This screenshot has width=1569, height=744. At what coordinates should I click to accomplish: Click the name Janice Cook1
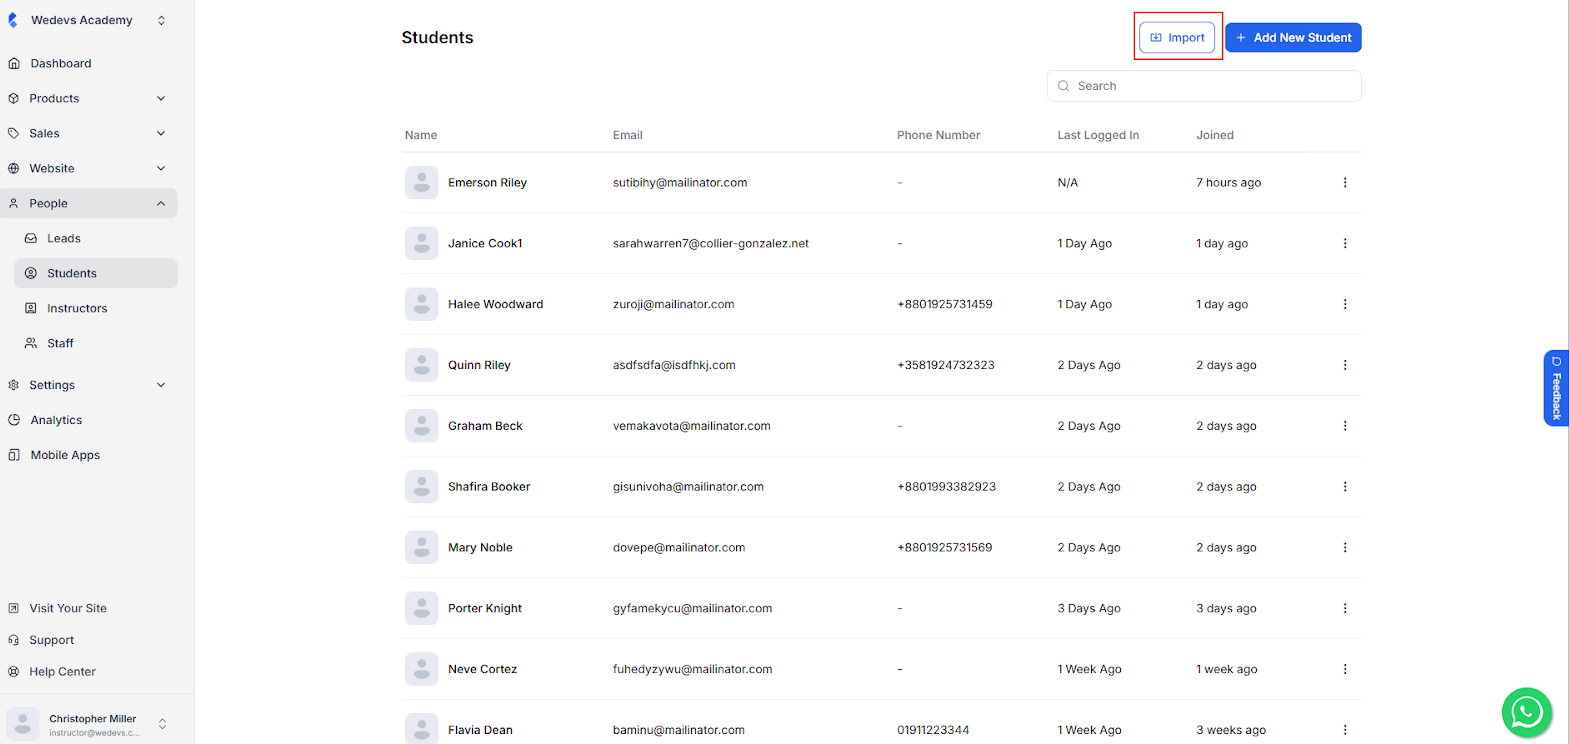click(485, 243)
